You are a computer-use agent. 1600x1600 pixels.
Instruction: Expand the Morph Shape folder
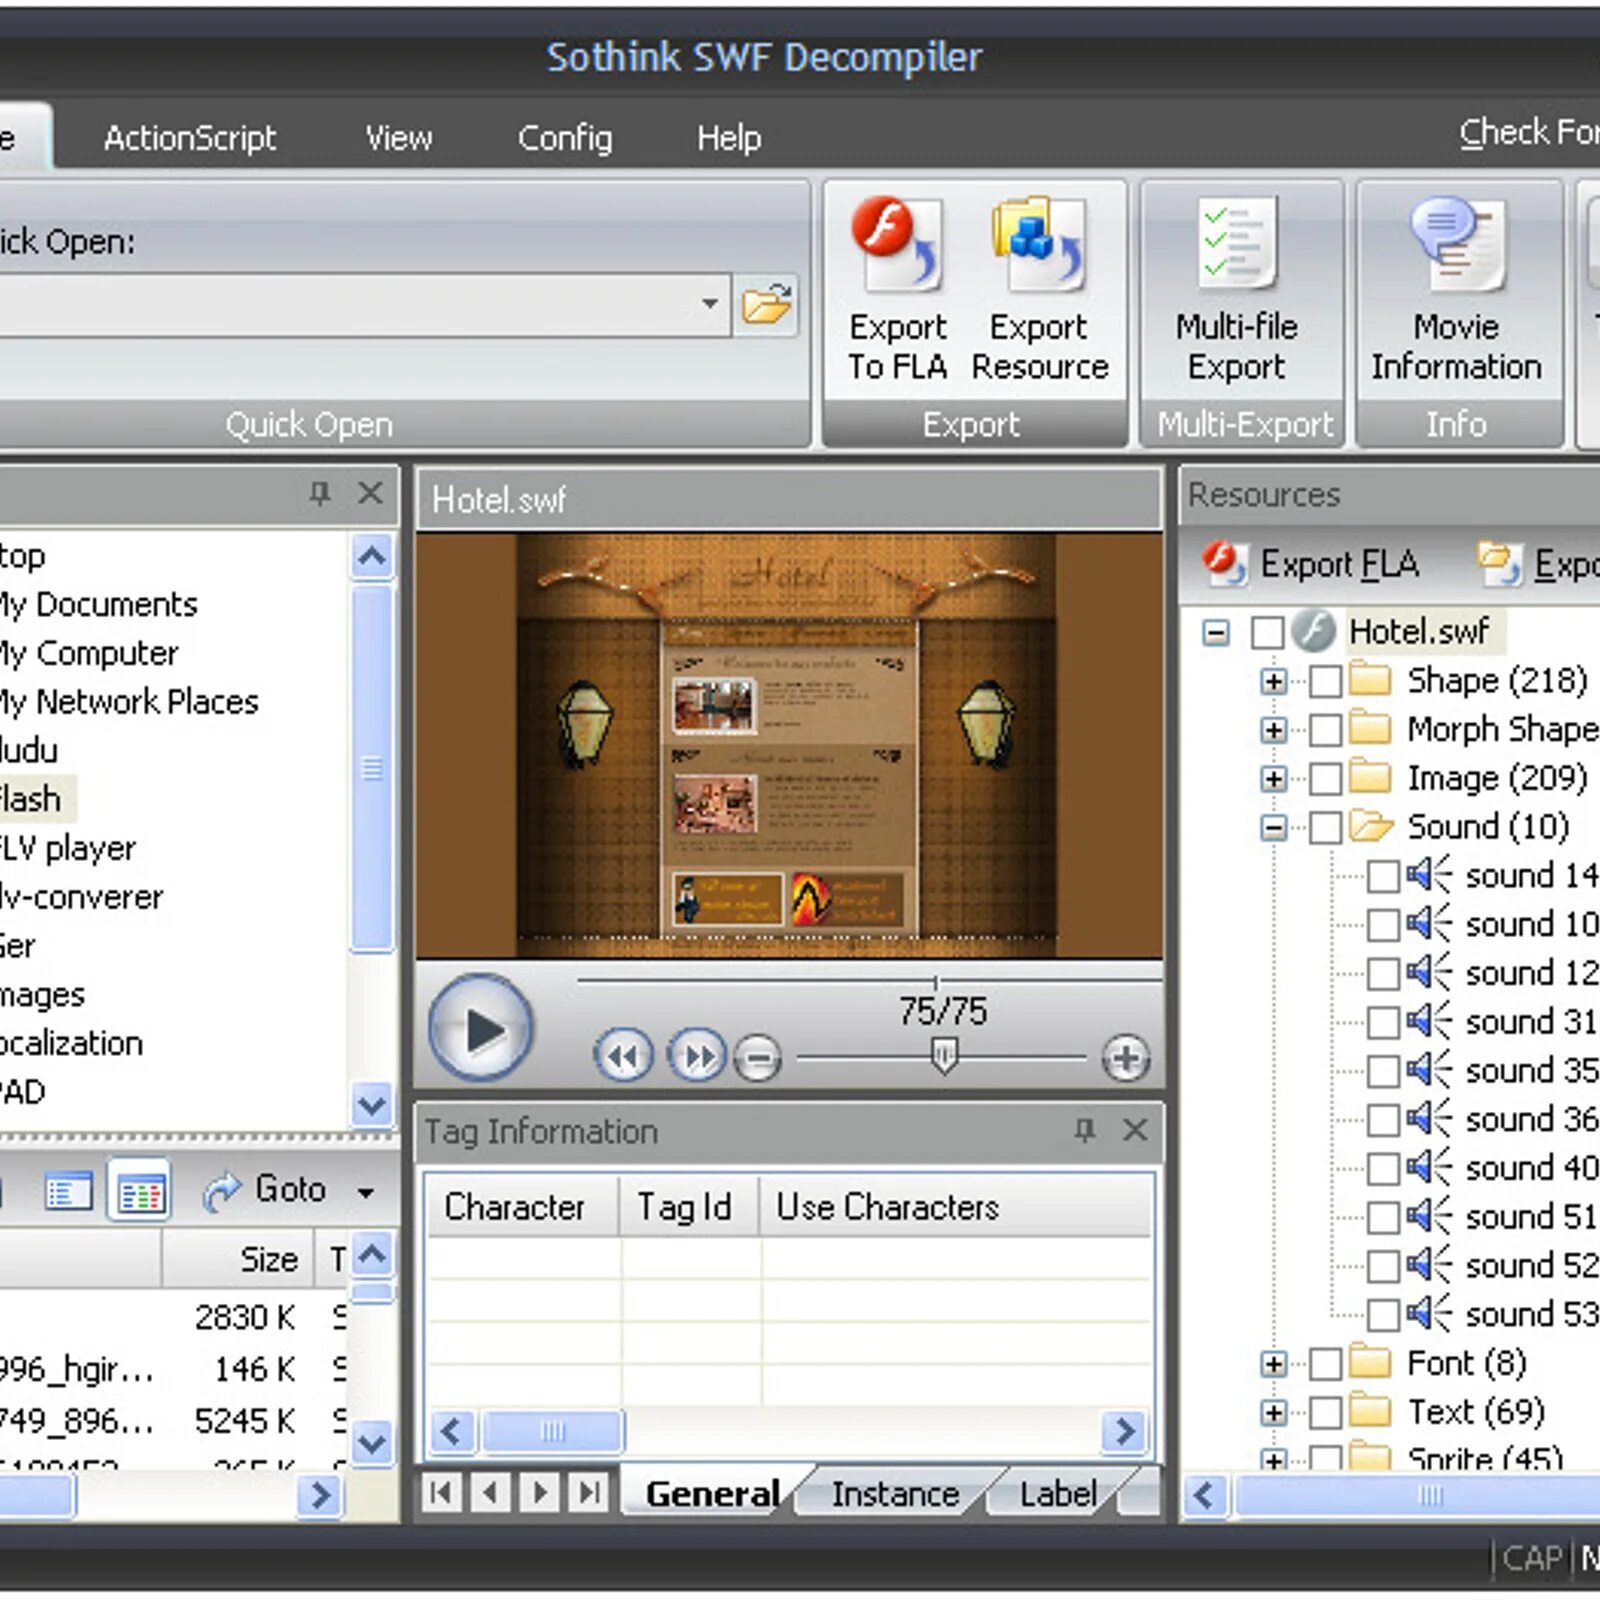pyautogui.click(x=1274, y=730)
